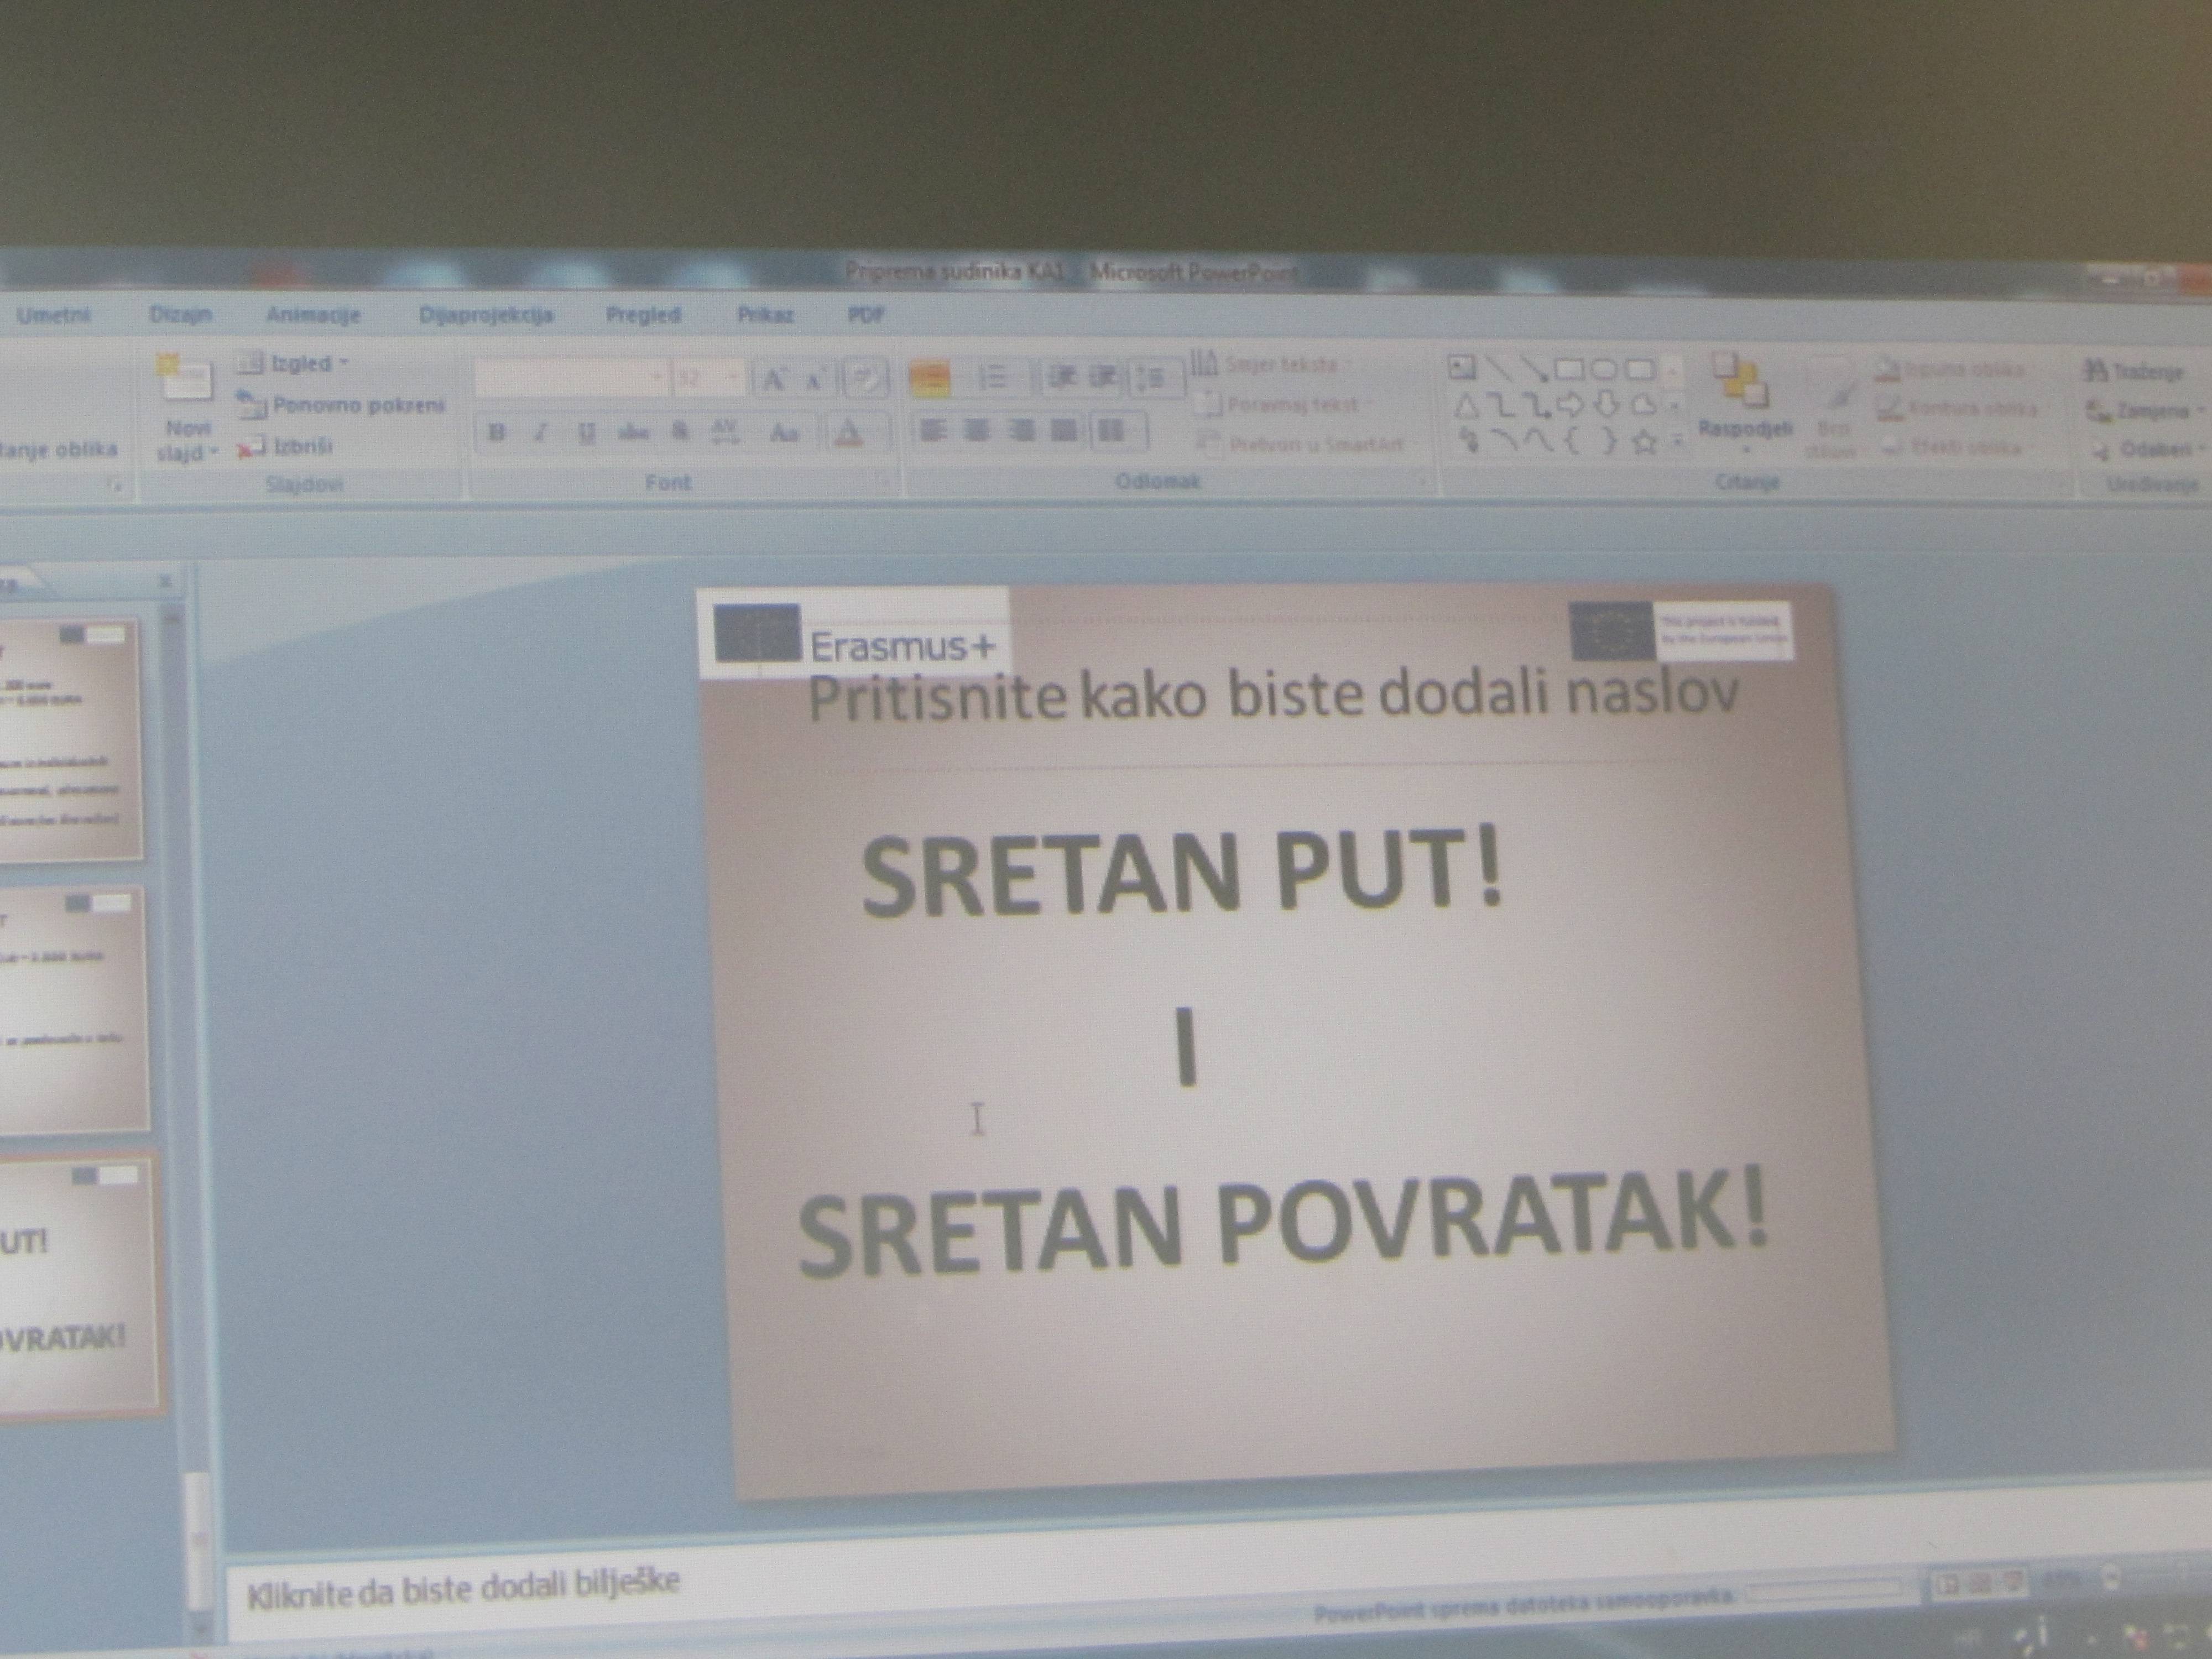
Task: Toggle underline formatting
Action: (587, 433)
